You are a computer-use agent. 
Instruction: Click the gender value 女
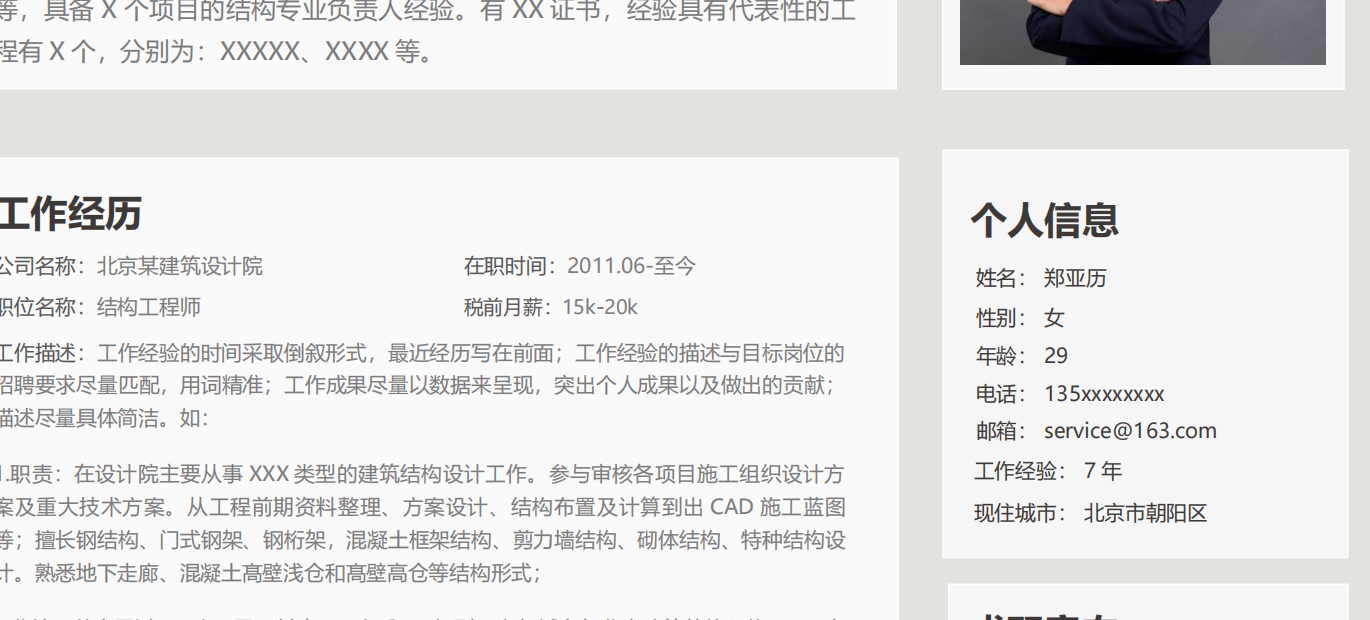click(x=1054, y=318)
